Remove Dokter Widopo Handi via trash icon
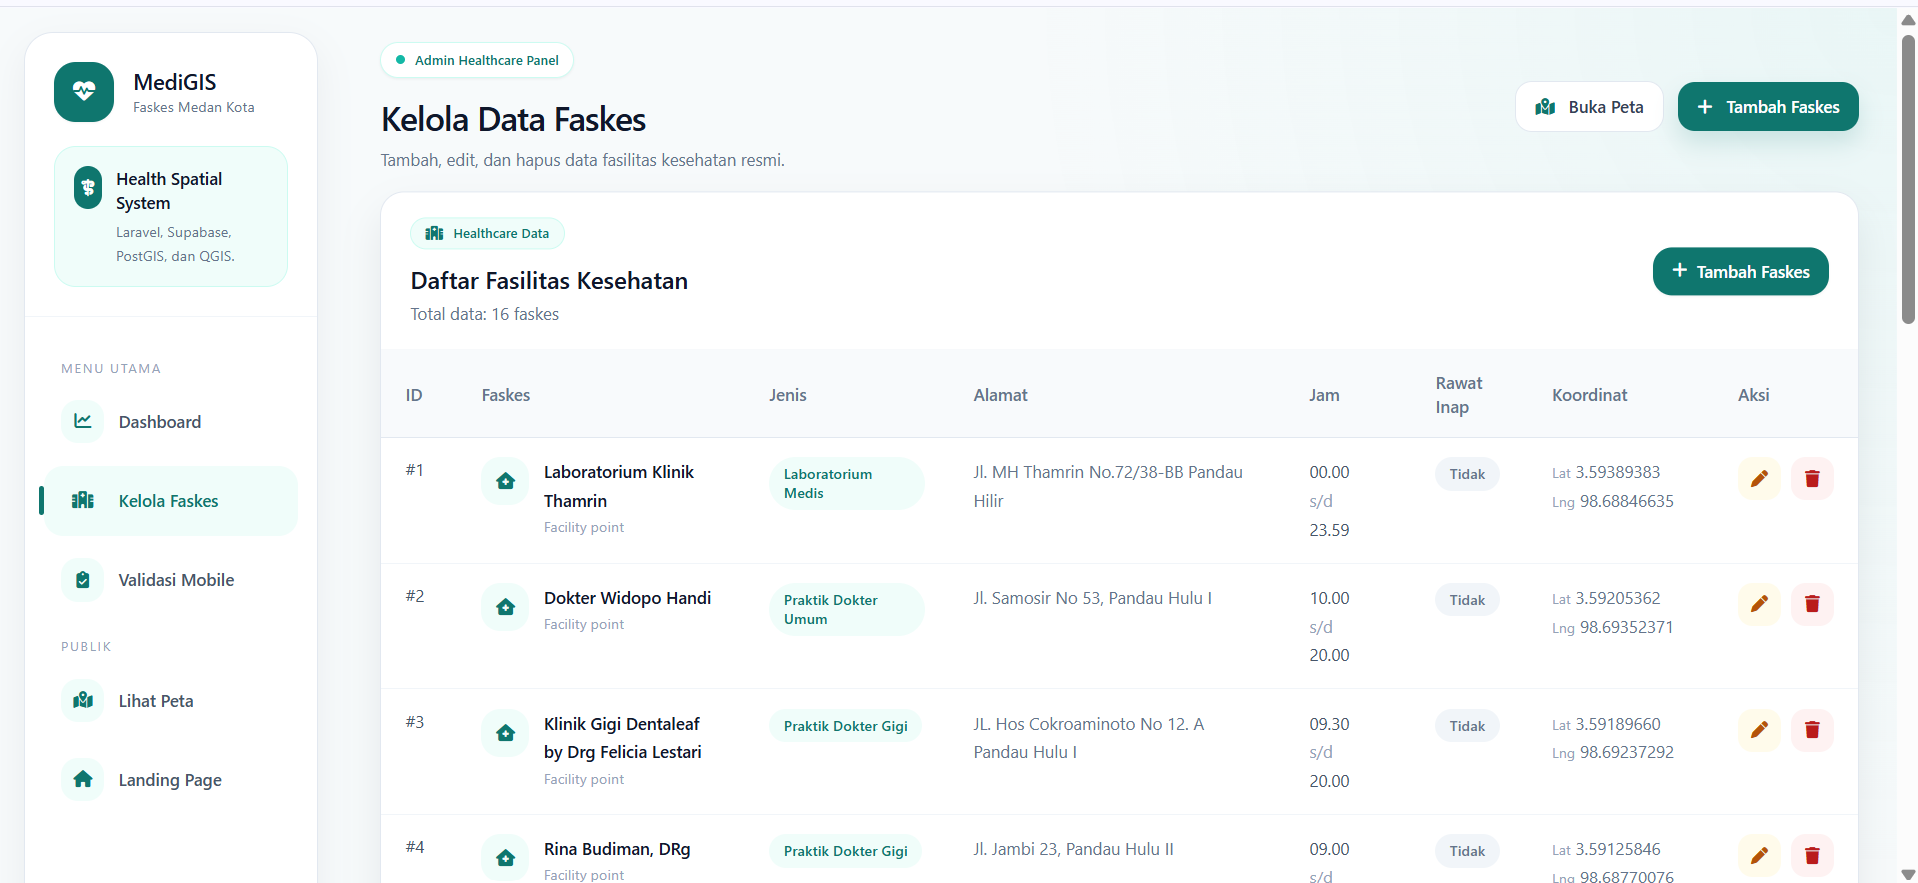Screen dimensions: 1918x883 (1812, 604)
